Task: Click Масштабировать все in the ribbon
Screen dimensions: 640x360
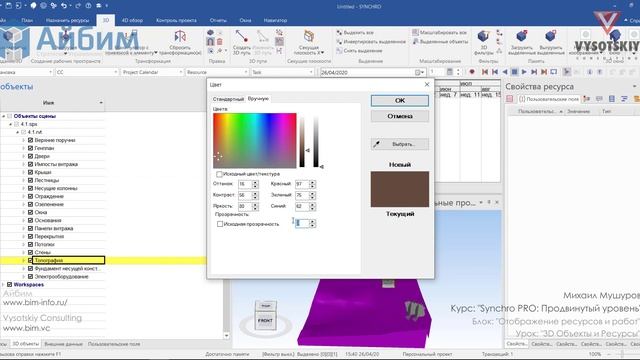Action: click(x=439, y=32)
